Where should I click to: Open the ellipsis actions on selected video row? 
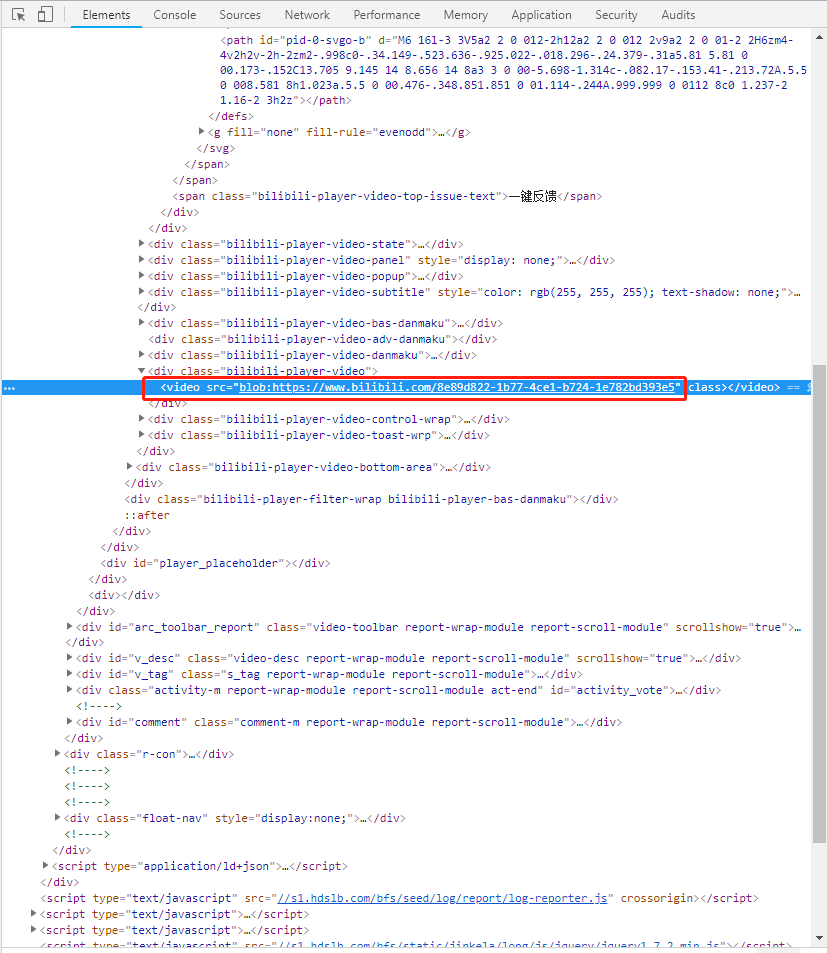tap(9, 388)
